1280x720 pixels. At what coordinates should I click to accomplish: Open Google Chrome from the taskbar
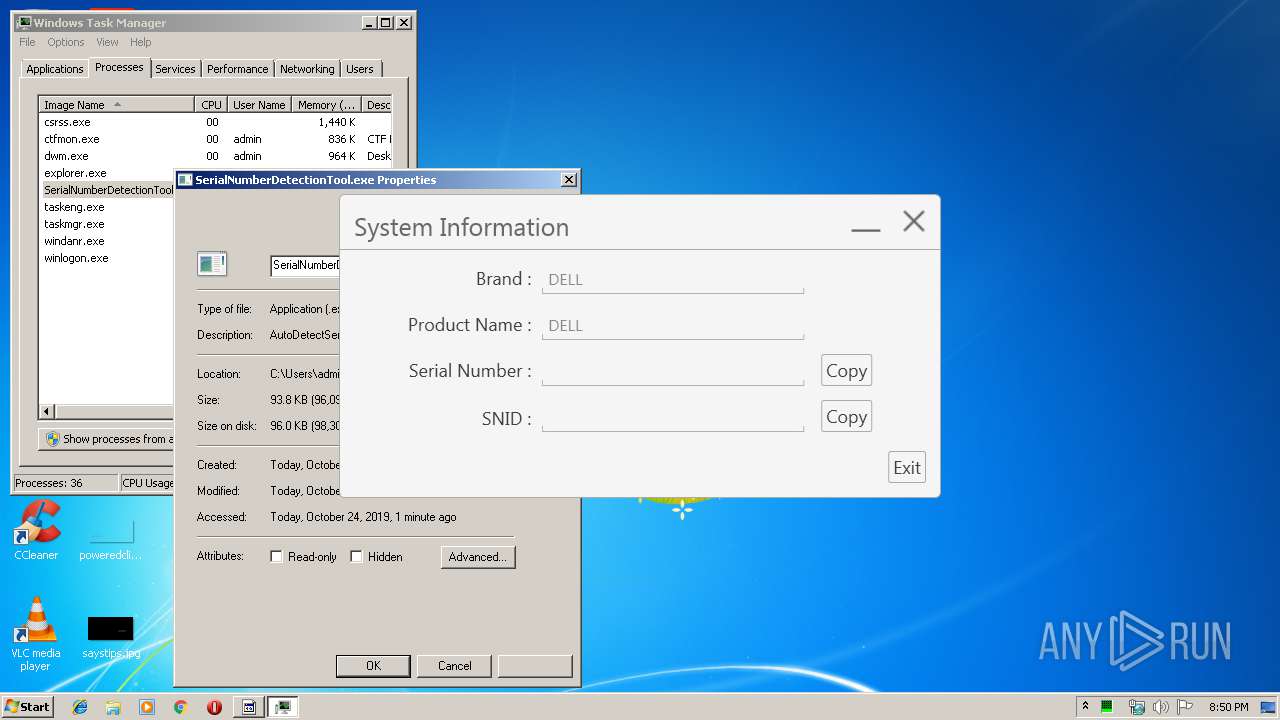pyautogui.click(x=180, y=707)
